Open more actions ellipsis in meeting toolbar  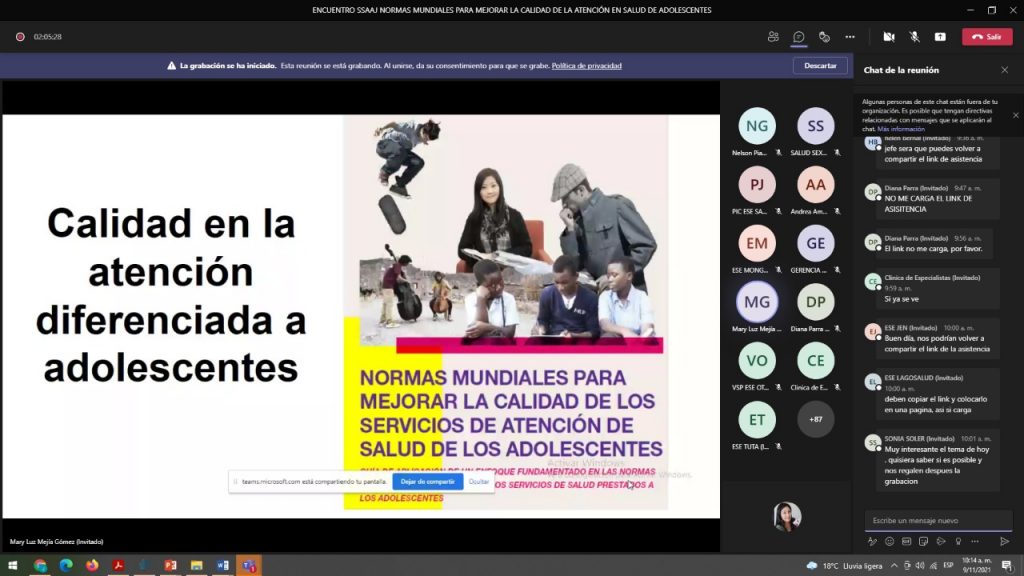pos(850,37)
